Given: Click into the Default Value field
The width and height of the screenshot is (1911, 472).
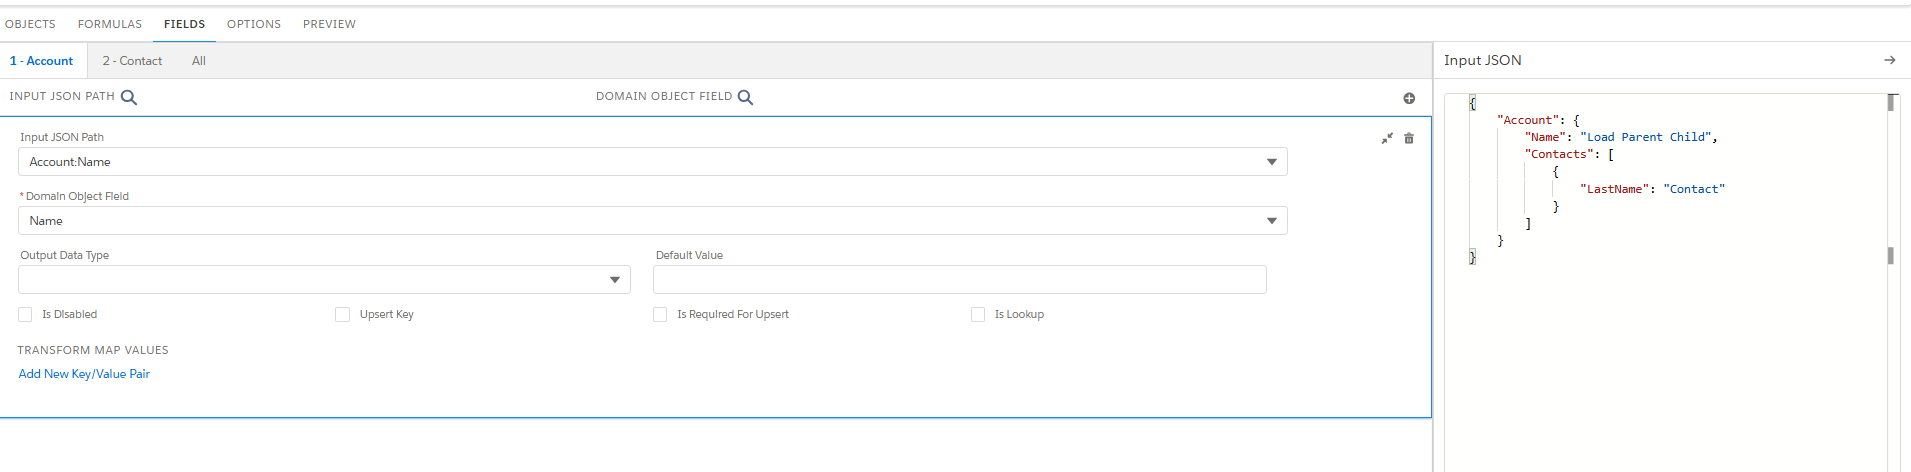Looking at the screenshot, I should pos(959,280).
